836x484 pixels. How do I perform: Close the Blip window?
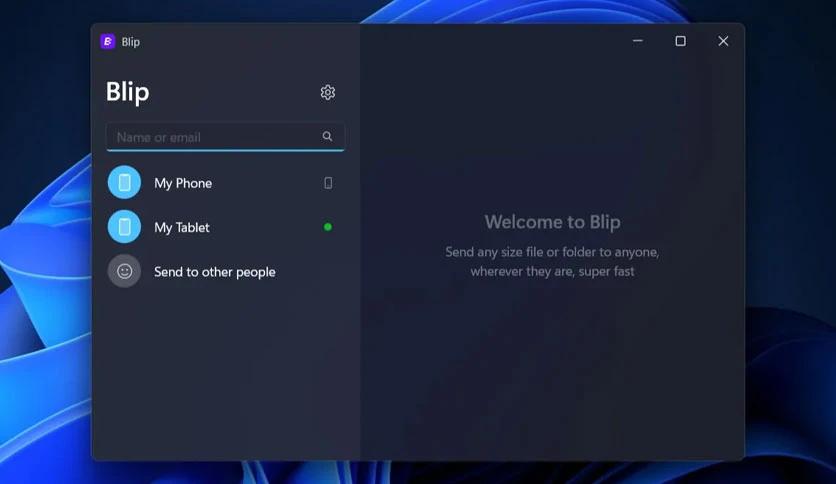pos(723,41)
